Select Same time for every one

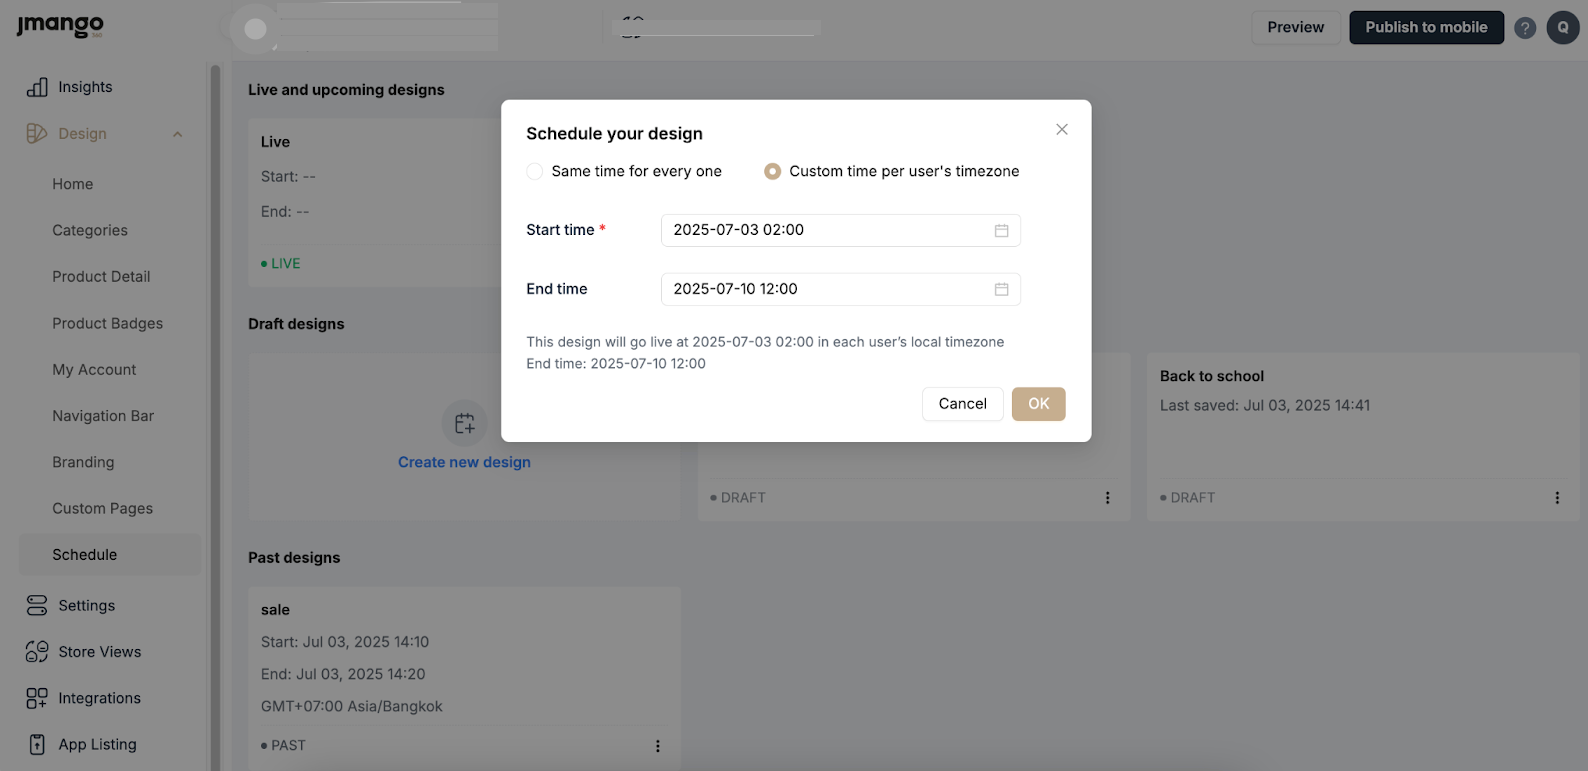click(535, 171)
